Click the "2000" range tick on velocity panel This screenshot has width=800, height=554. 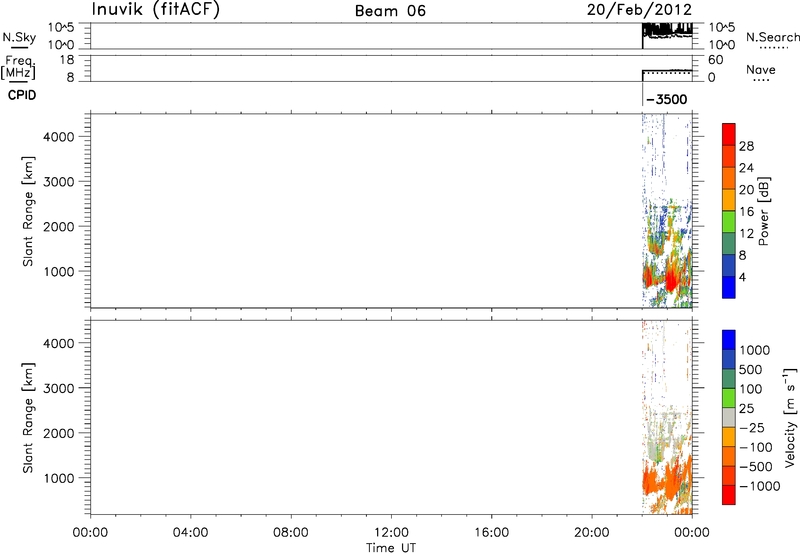point(59,433)
